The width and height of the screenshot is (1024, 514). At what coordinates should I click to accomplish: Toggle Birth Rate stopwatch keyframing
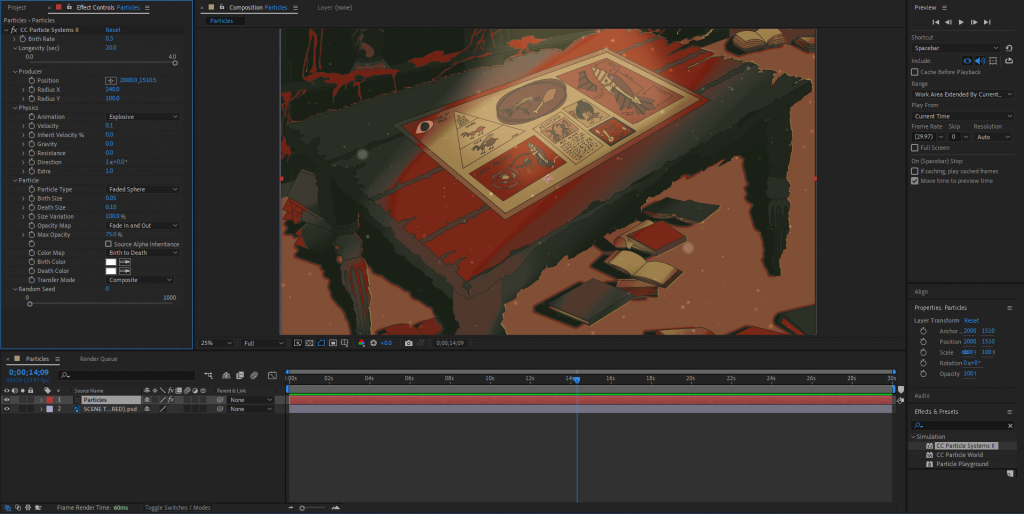click(23, 39)
